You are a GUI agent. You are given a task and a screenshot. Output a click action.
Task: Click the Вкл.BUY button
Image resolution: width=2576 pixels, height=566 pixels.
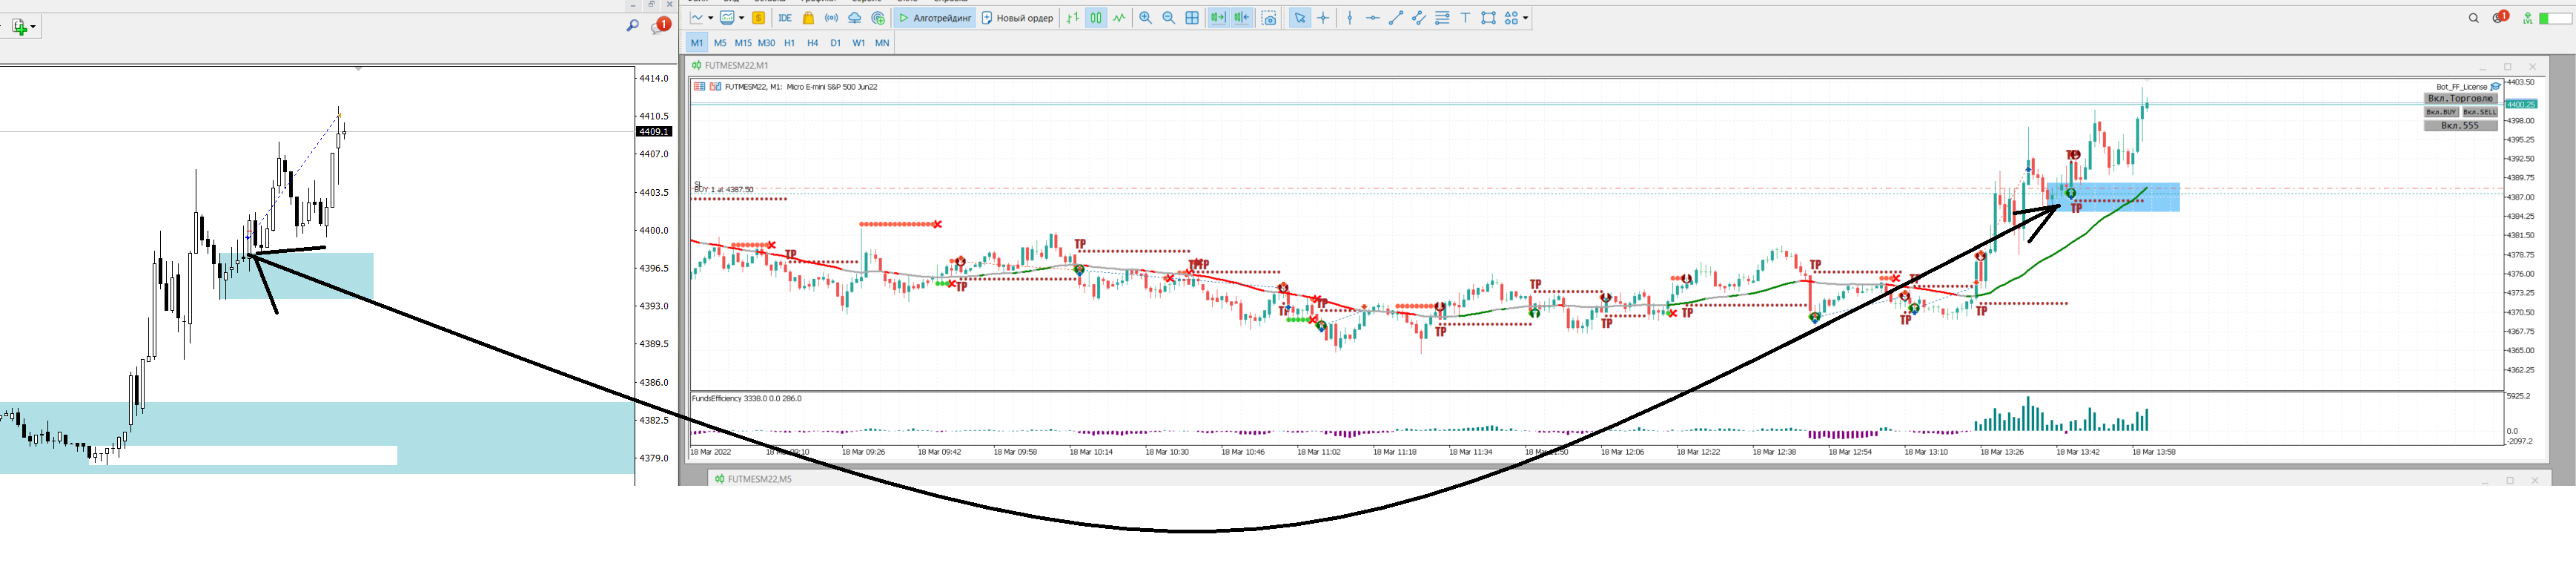[x=2441, y=112]
